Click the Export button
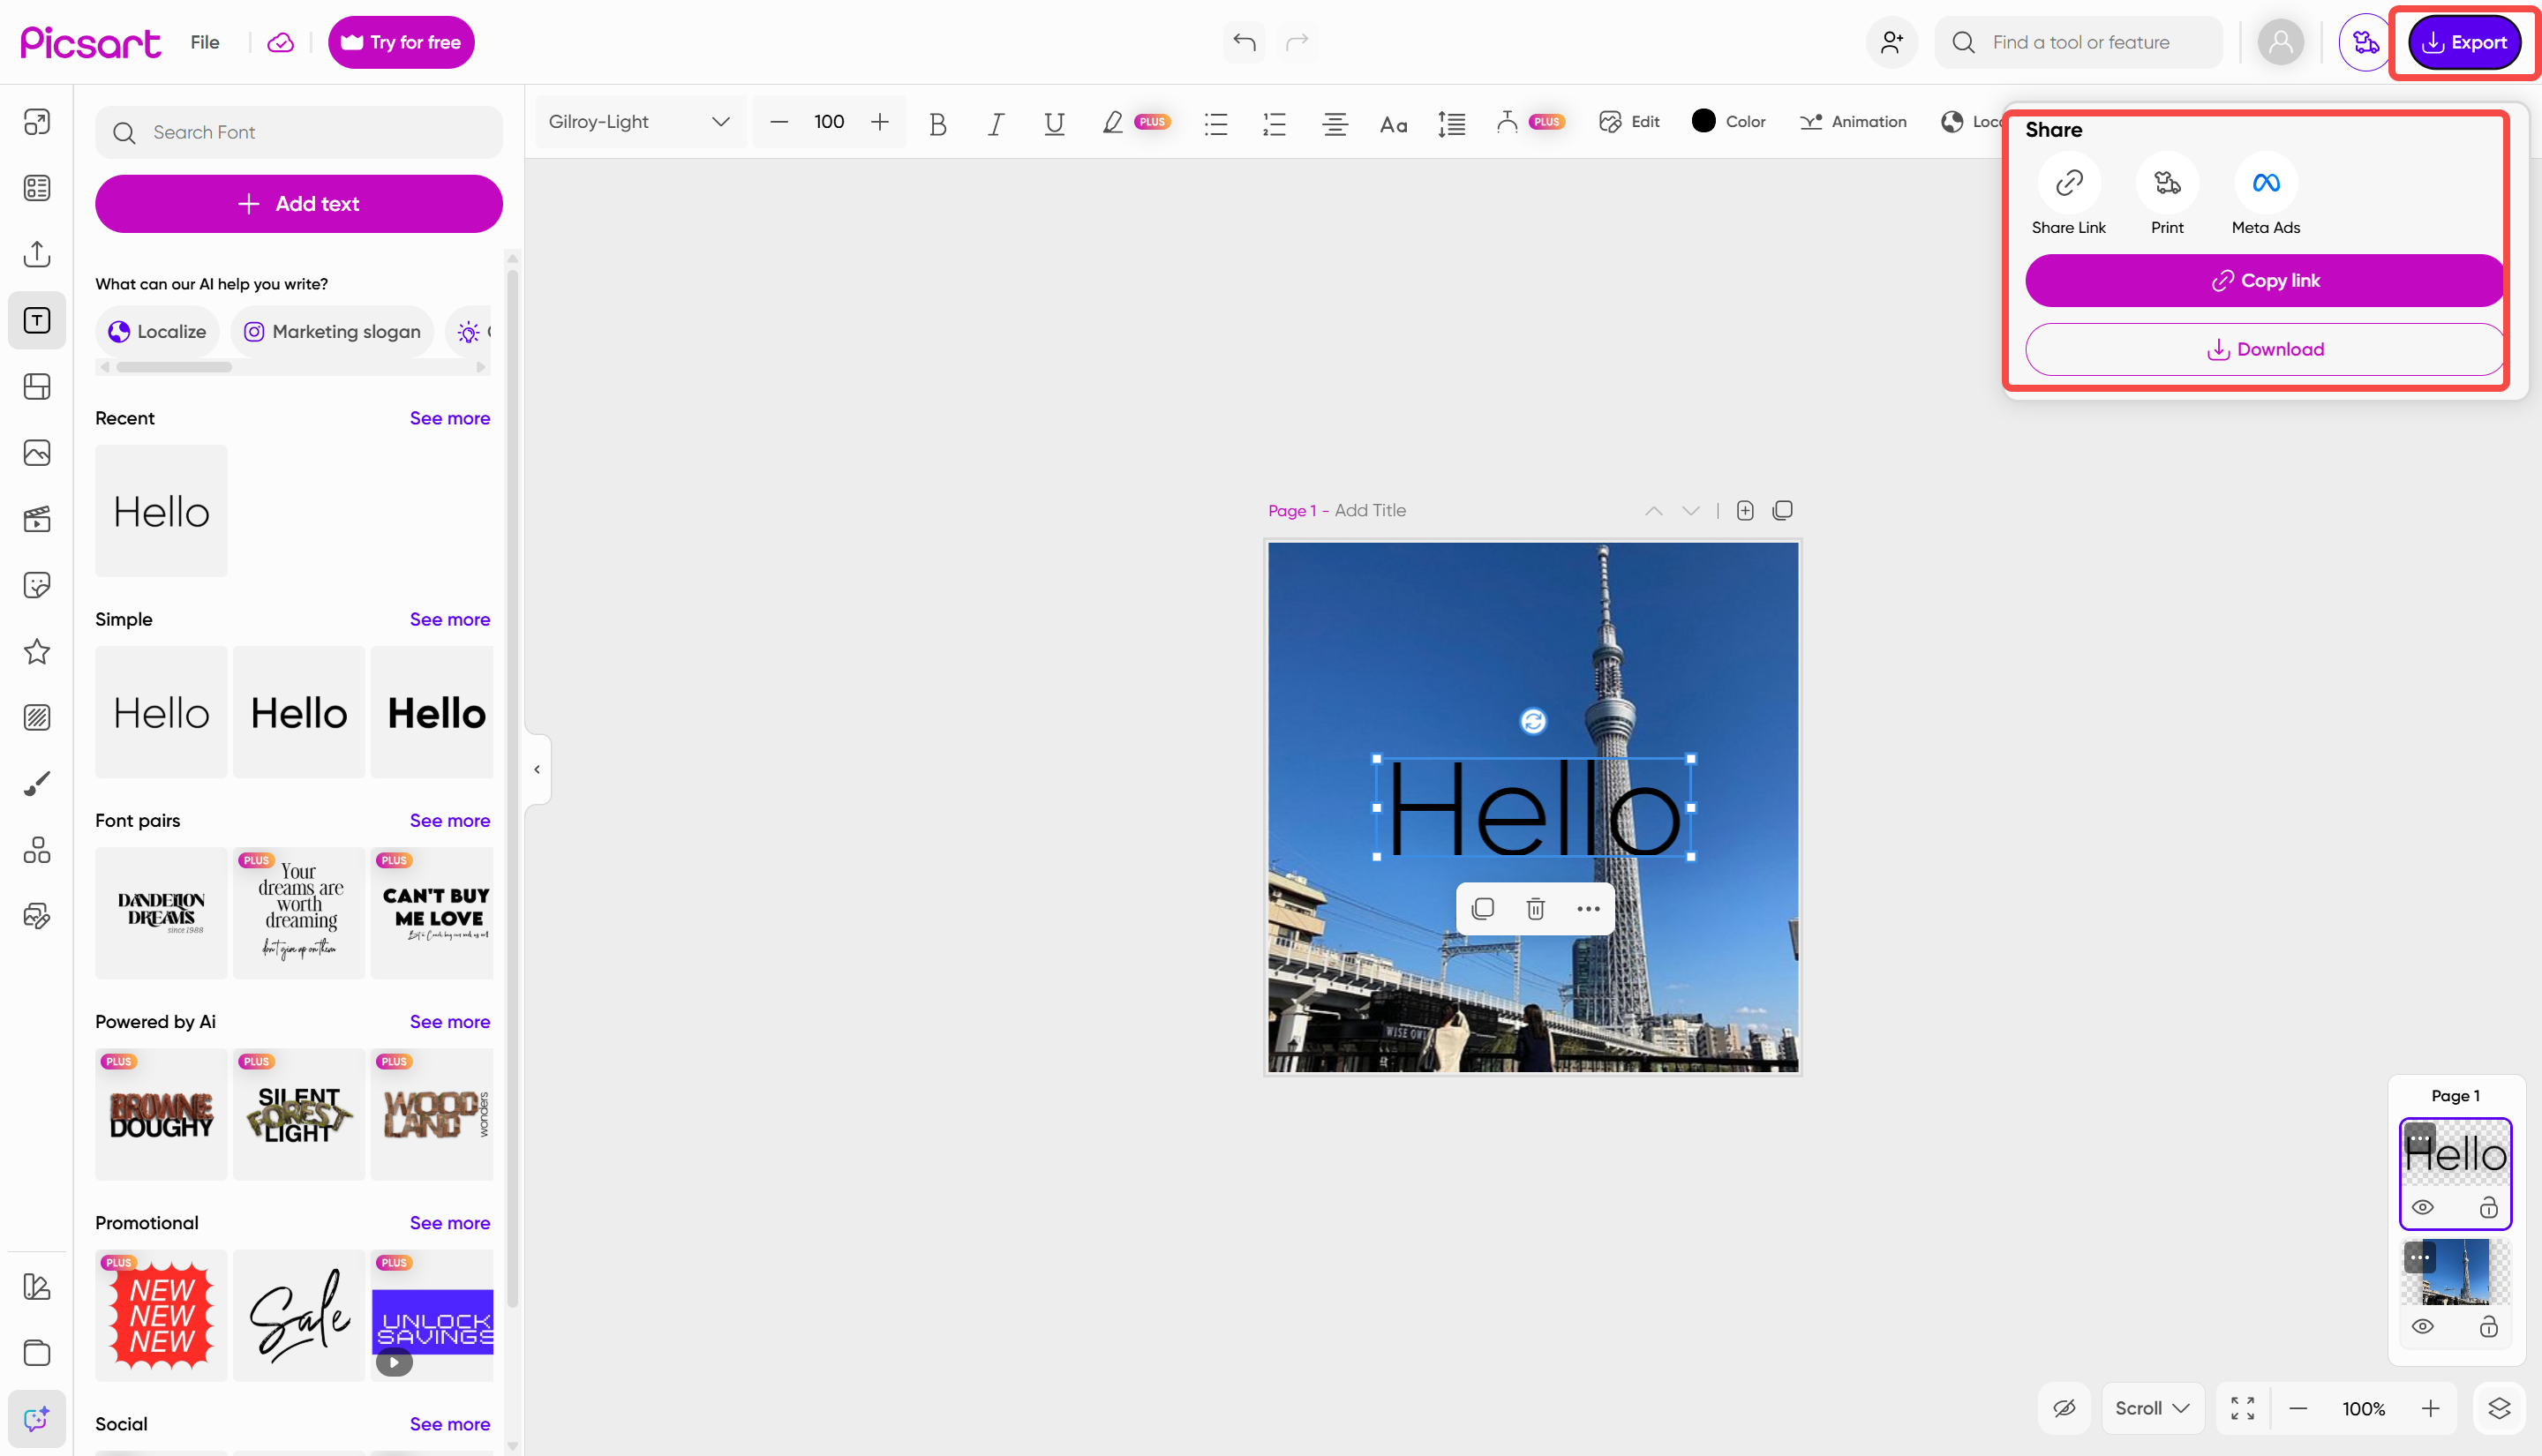Screen dimensions: 2542x1456 click(x=2464, y=42)
